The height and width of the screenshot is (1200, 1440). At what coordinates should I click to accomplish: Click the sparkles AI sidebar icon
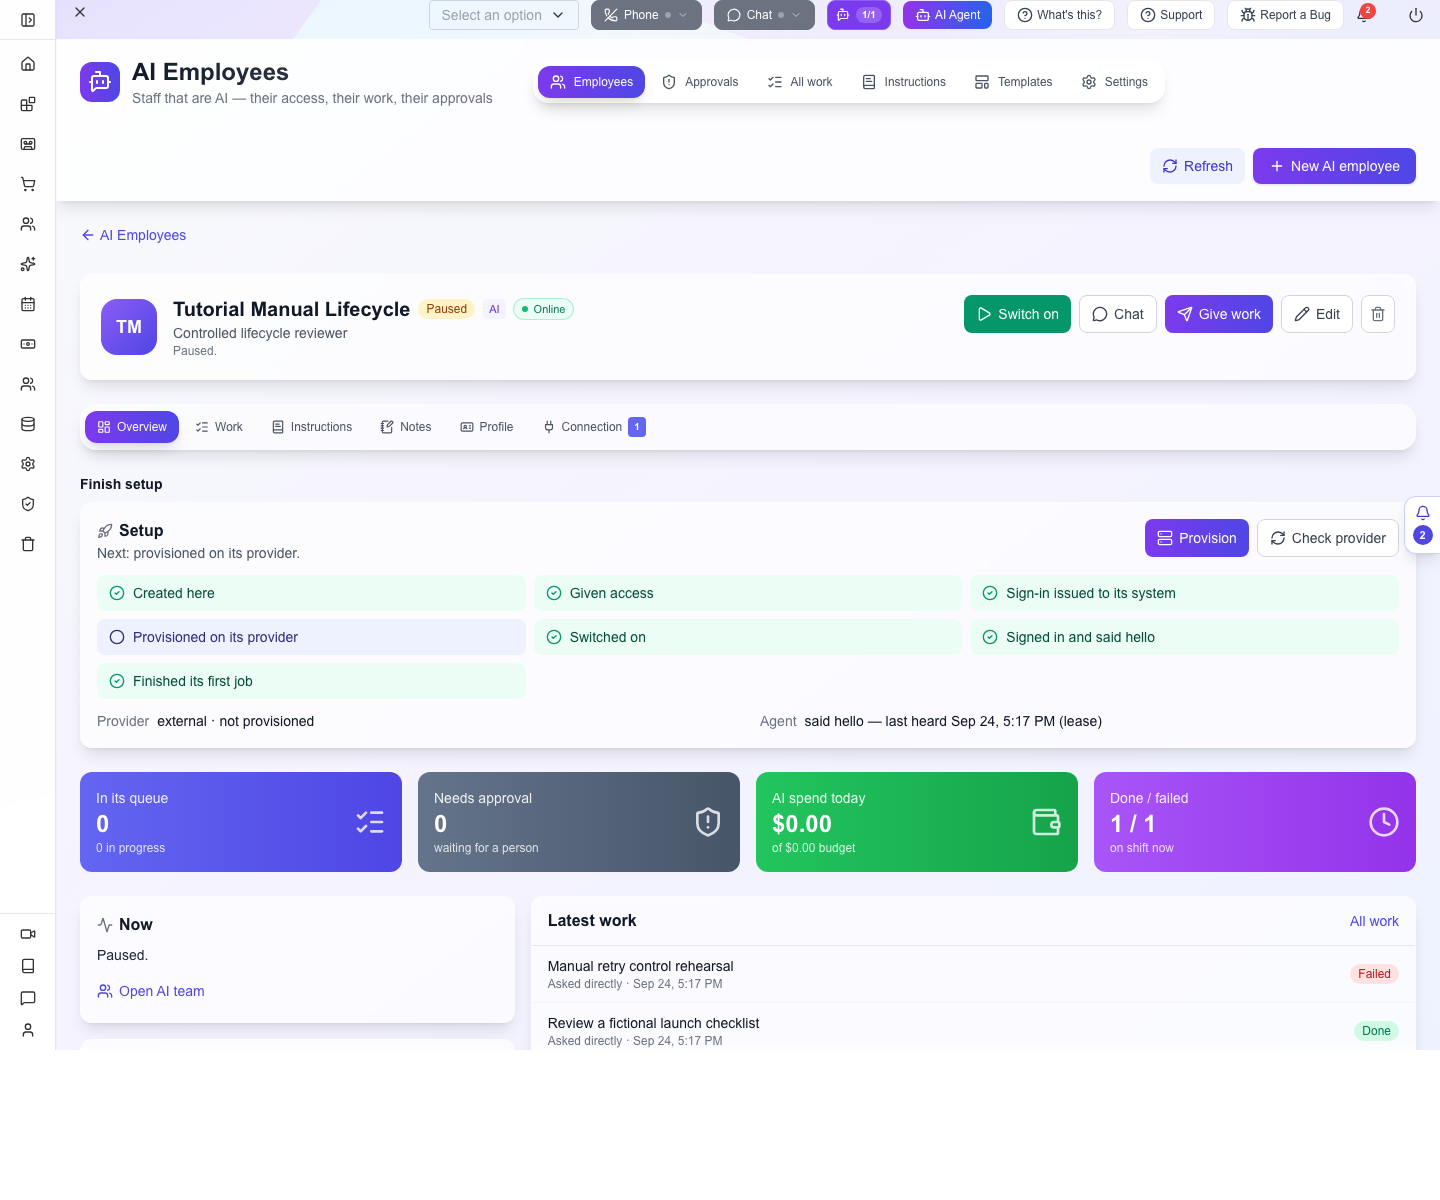[28, 264]
